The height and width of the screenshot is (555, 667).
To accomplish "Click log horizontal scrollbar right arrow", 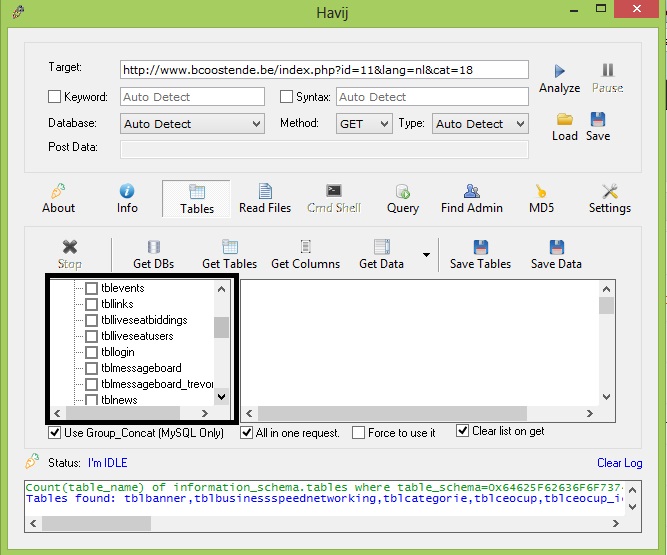I will click(x=616, y=524).
